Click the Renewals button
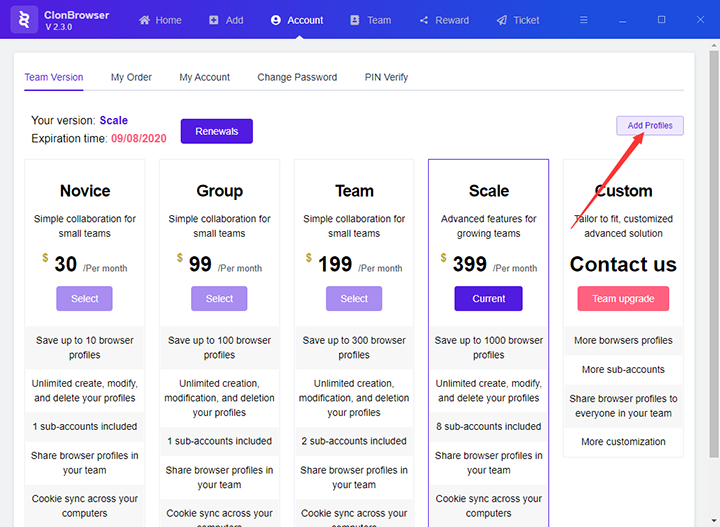Image resolution: width=720 pixels, height=527 pixels. (x=217, y=131)
